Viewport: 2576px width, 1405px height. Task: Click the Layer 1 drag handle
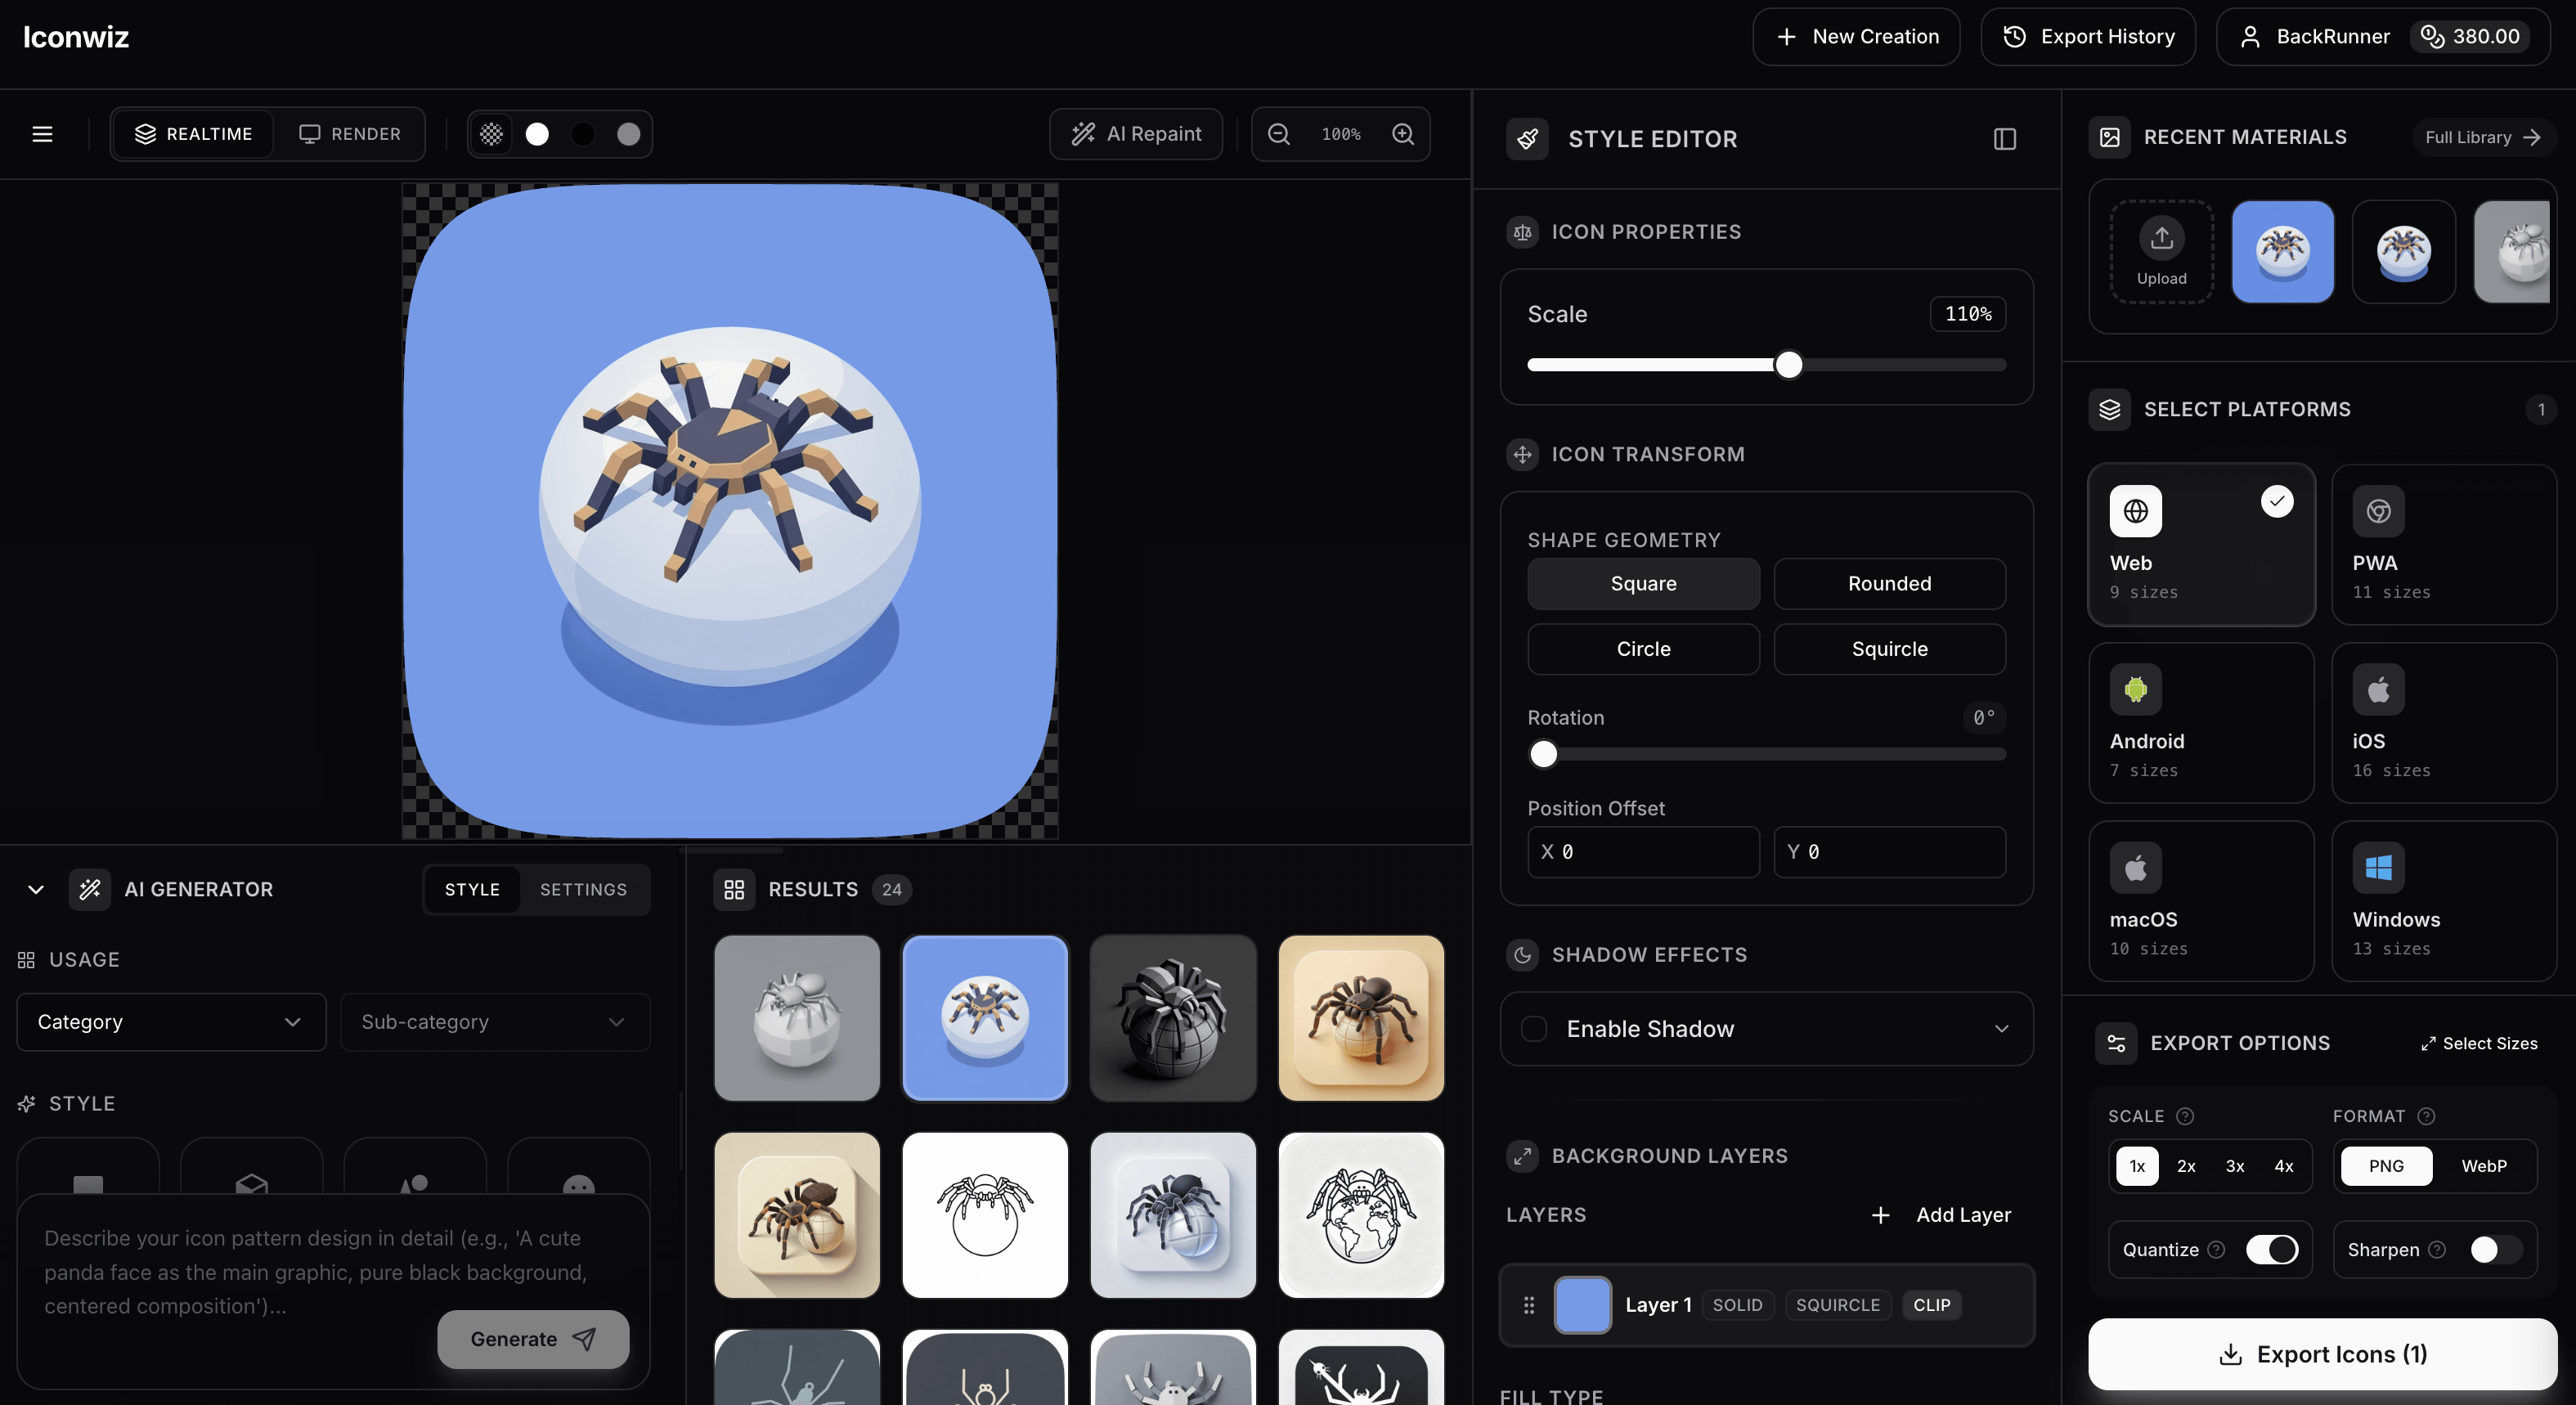pyautogui.click(x=1528, y=1305)
